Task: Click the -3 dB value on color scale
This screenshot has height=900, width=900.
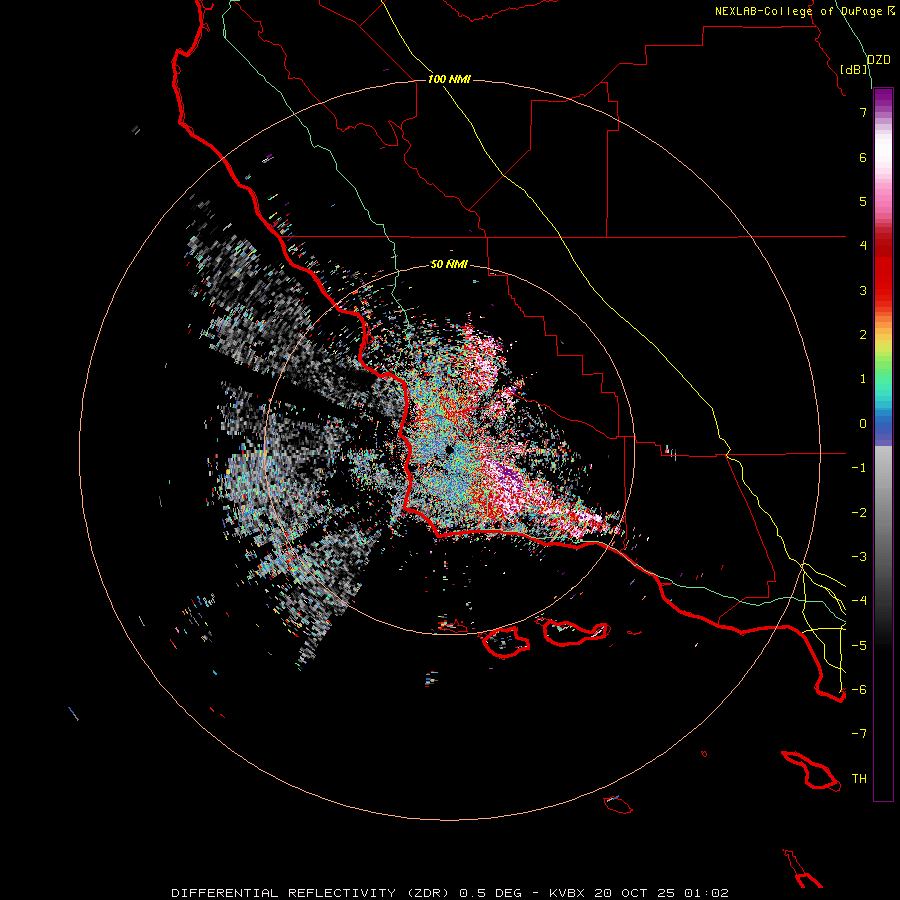Action: [859, 557]
